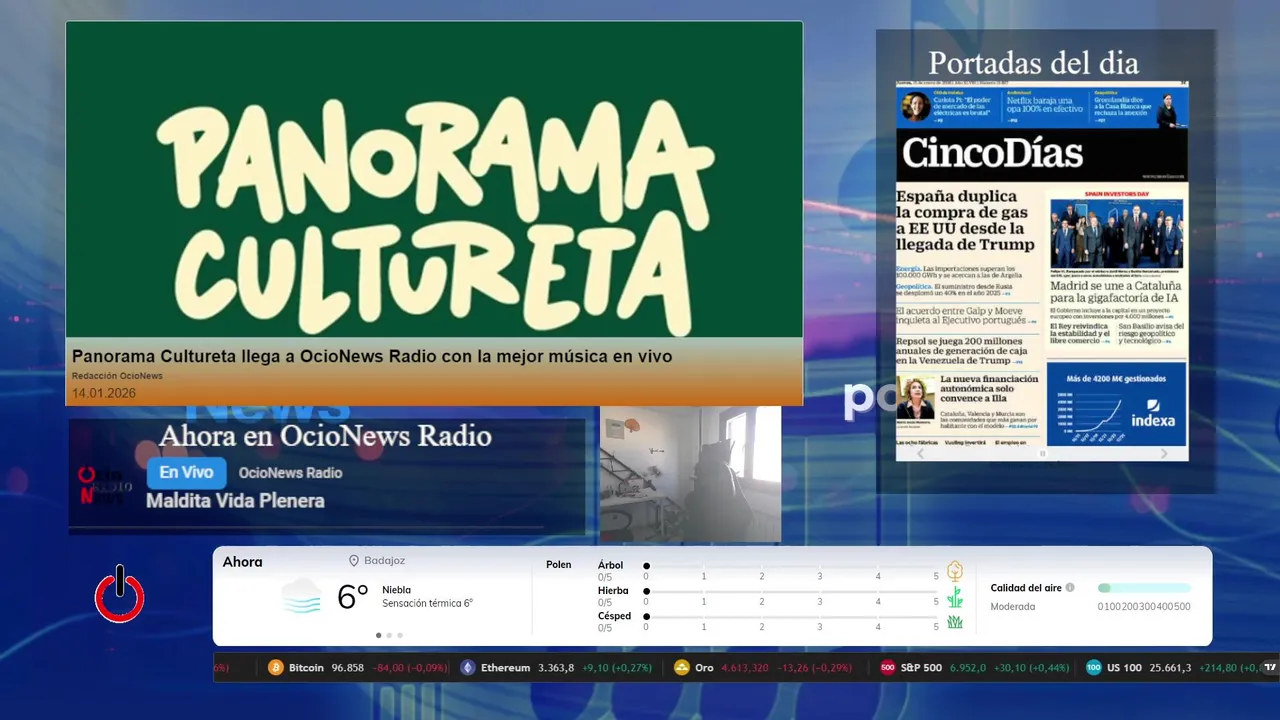Click the date '14.01.2026'
This screenshot has height=720, width=1280.
point(104,393)
